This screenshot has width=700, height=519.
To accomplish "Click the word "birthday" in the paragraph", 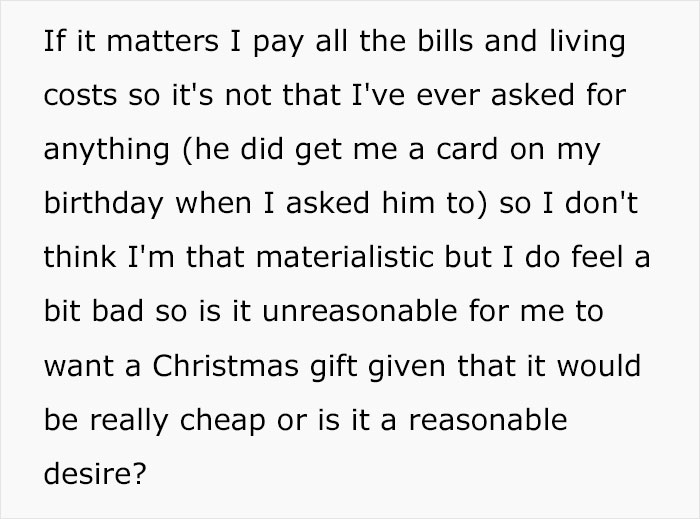I will click(104, 204).
